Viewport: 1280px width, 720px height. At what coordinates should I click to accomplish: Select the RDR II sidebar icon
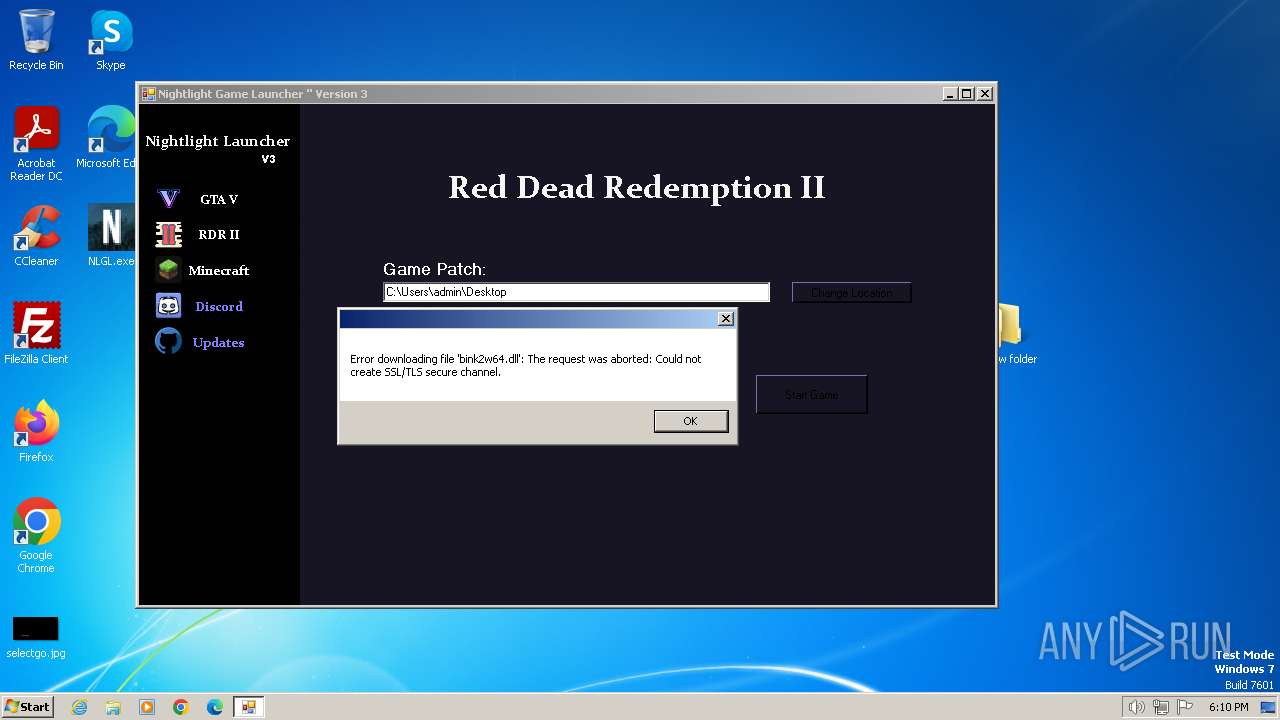pos(168,234)
